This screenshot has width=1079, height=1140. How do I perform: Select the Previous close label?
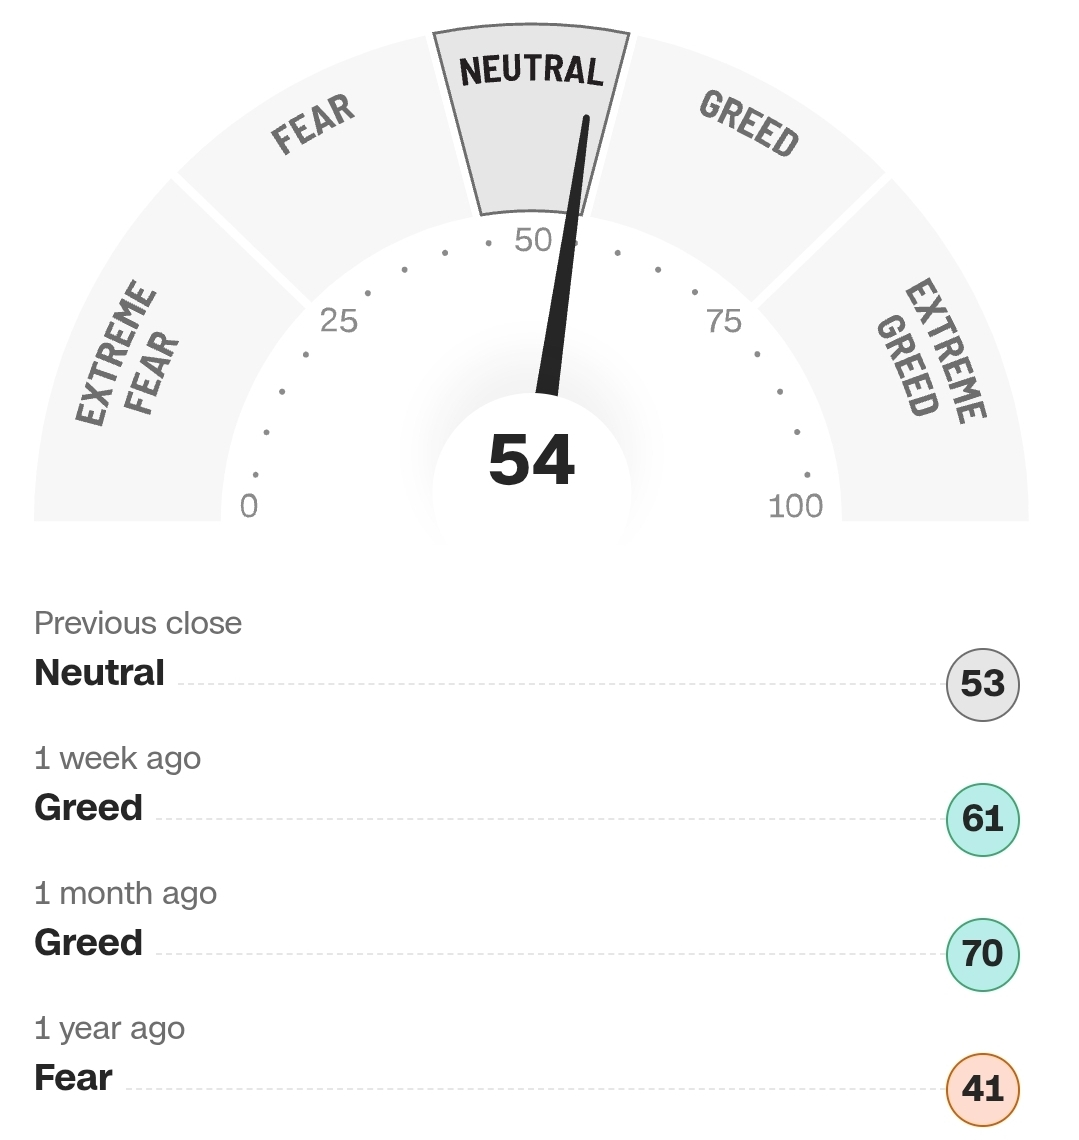point(138,623)
